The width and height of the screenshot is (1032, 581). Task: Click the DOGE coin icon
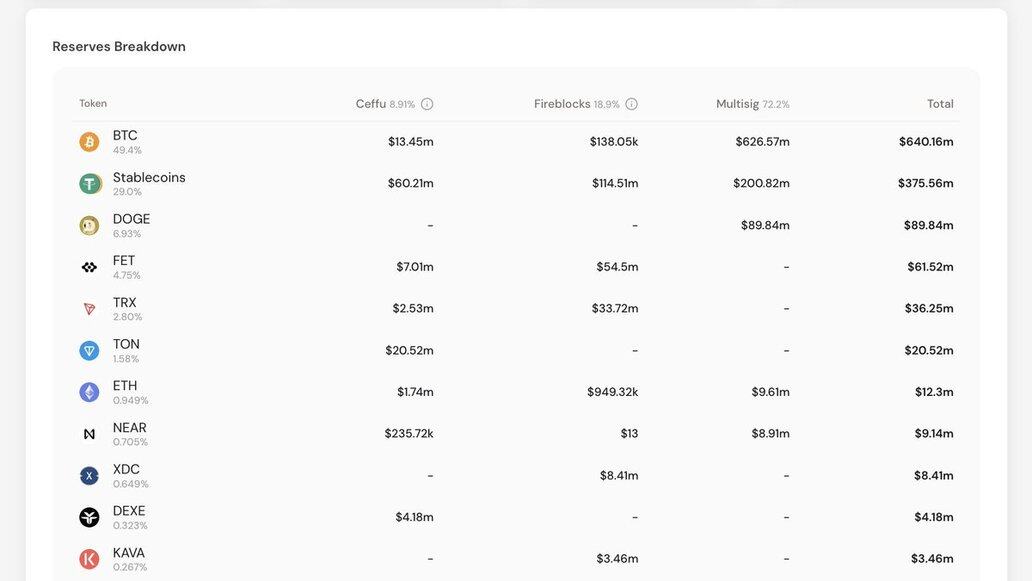point(90,226)
